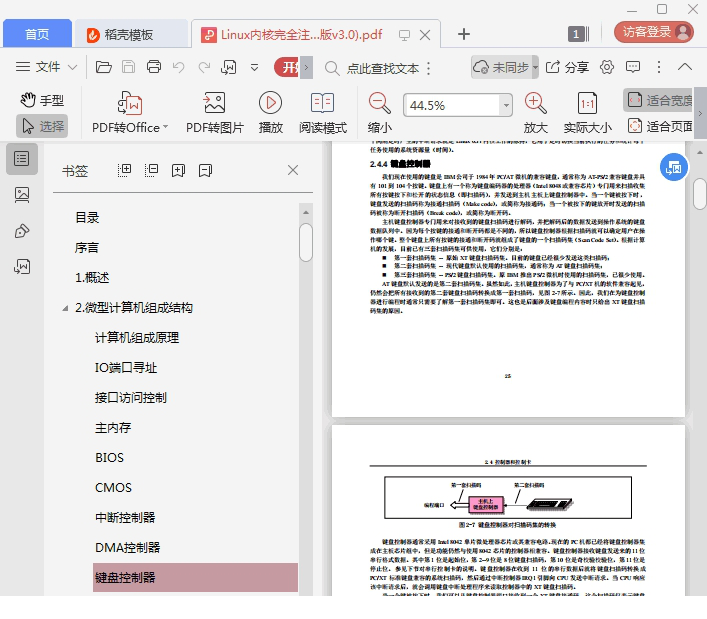Image resolution: width=707 pixels, height=619 pixels.
Task: Switch to the 稻壳模板 tab
Action: [131, 34]
